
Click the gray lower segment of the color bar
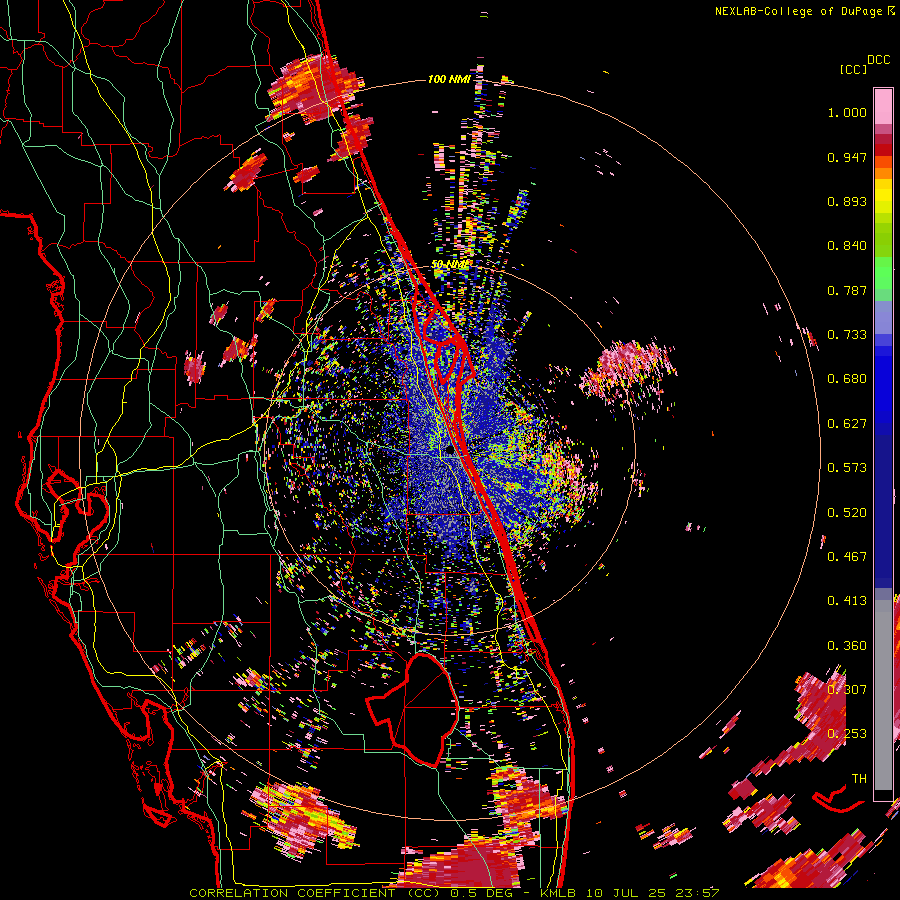[x=883, y=695]
